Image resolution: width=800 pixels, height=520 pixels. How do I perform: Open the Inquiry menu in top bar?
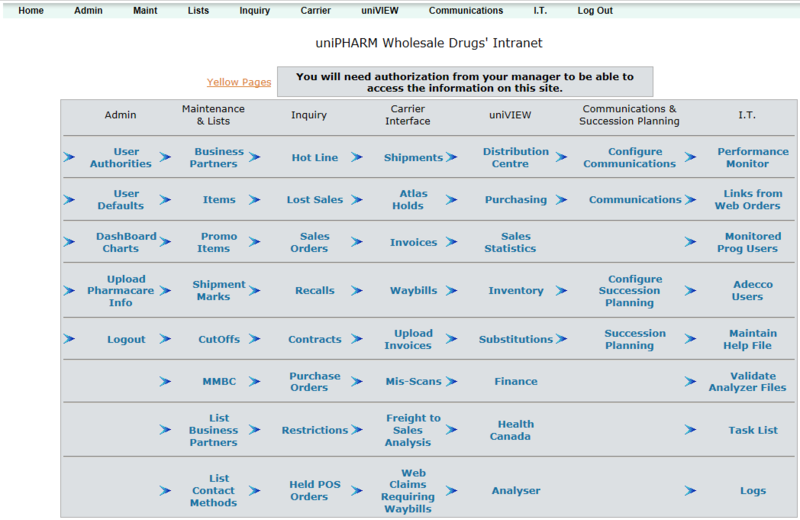pyautogui.click(x=255, y=10)
